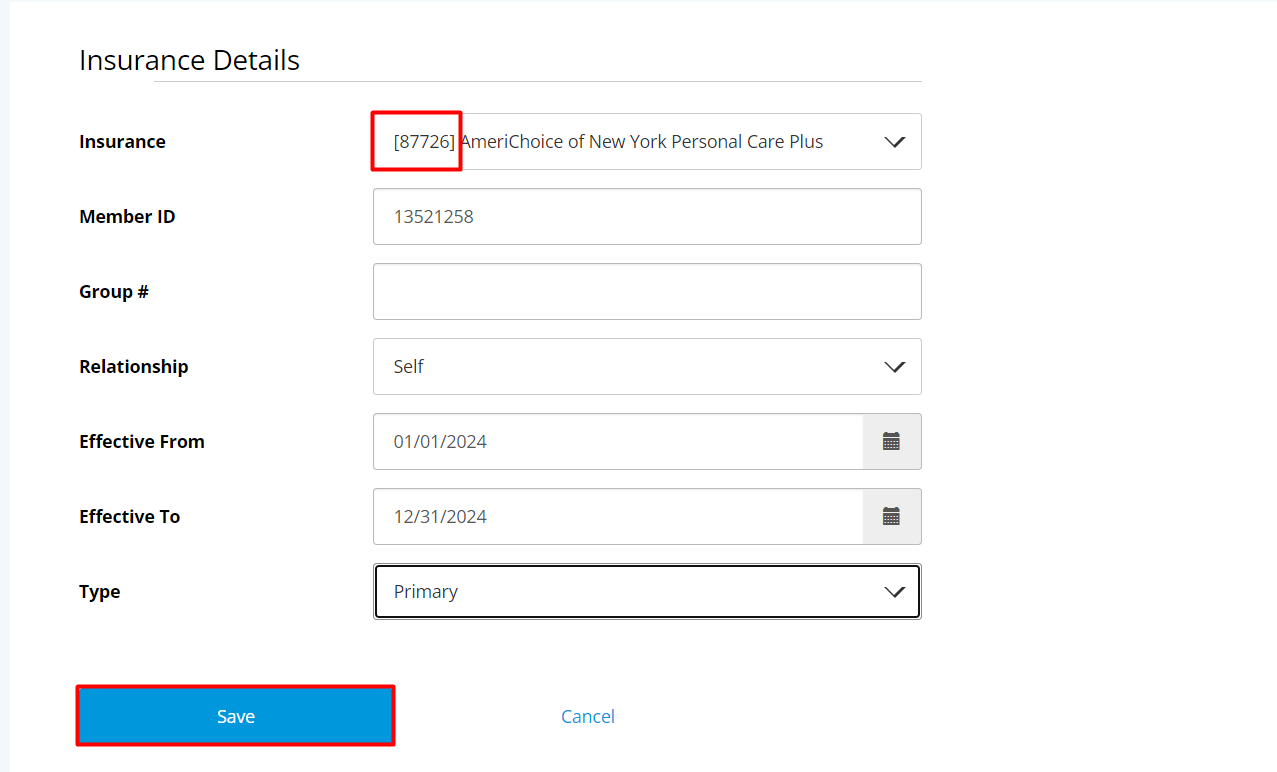Click the Group # label

coord(114,292)
